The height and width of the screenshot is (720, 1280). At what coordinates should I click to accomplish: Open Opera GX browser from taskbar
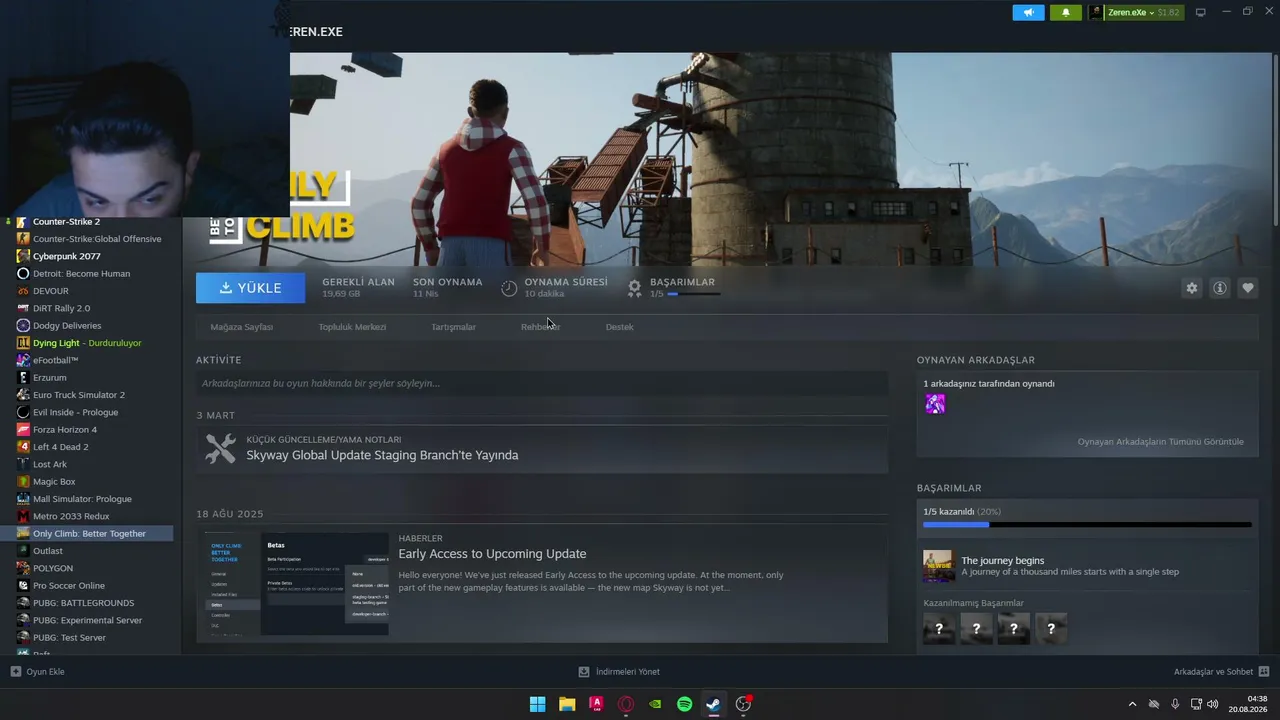626,704
